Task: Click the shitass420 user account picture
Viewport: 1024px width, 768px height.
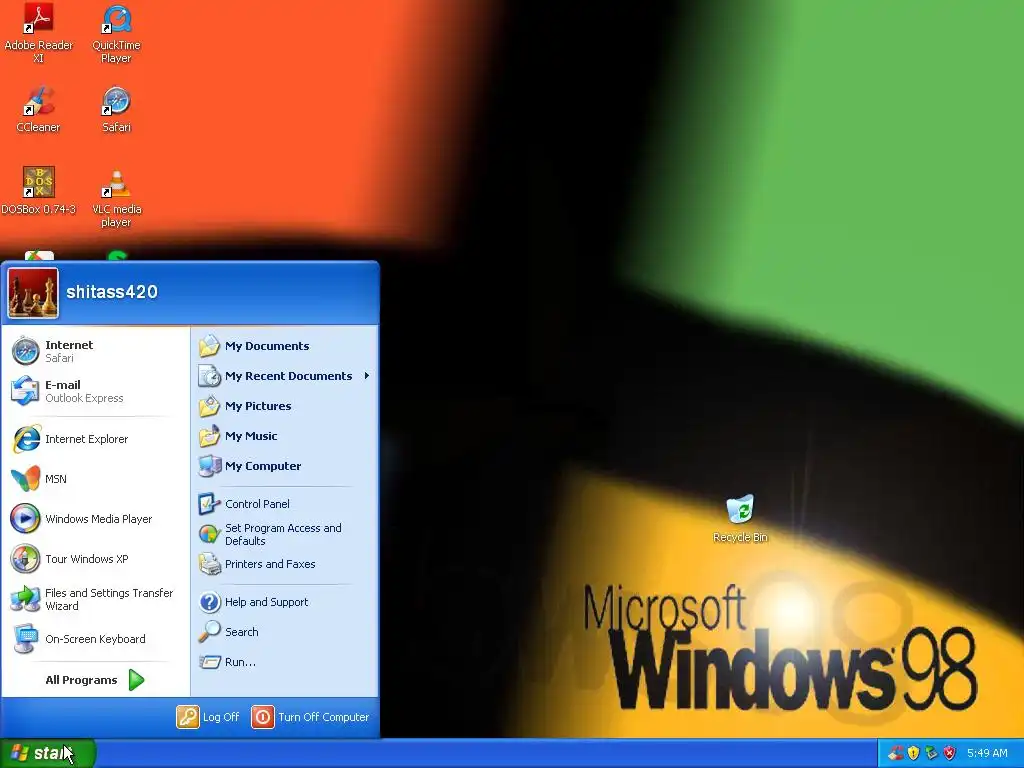Action: (33, 293)
